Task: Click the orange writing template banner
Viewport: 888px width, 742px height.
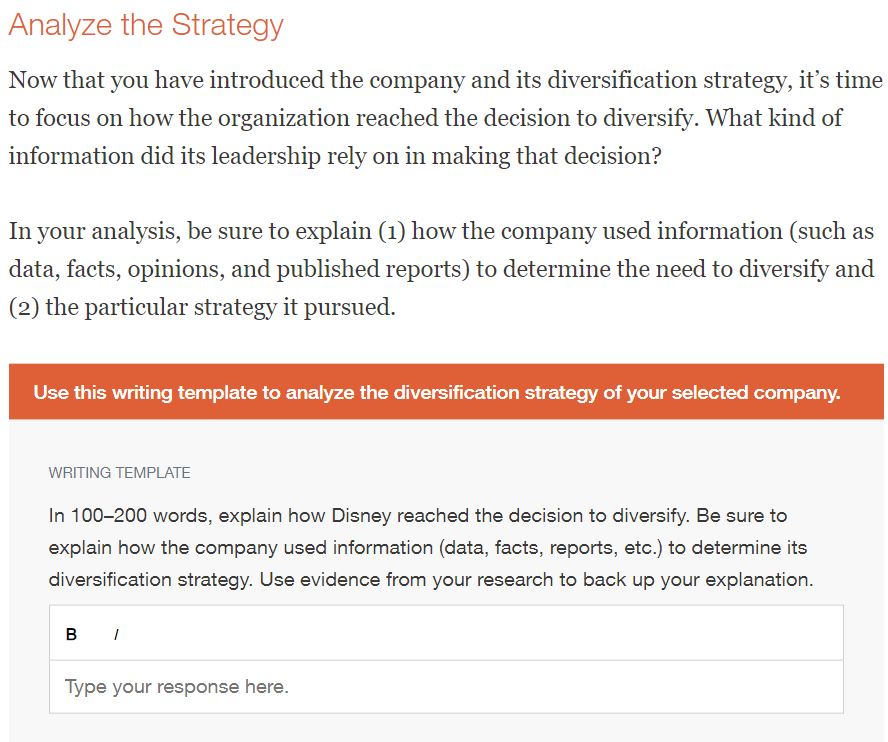Action: point(446,392)
